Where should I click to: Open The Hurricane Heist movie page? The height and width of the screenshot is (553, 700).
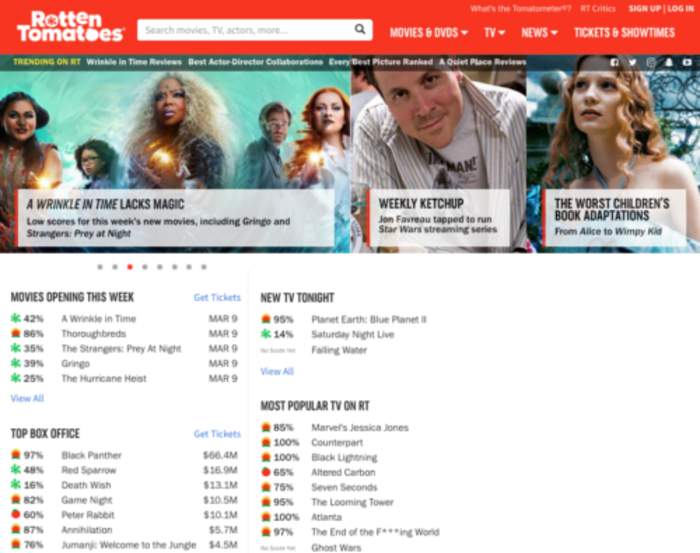(104, 378)
